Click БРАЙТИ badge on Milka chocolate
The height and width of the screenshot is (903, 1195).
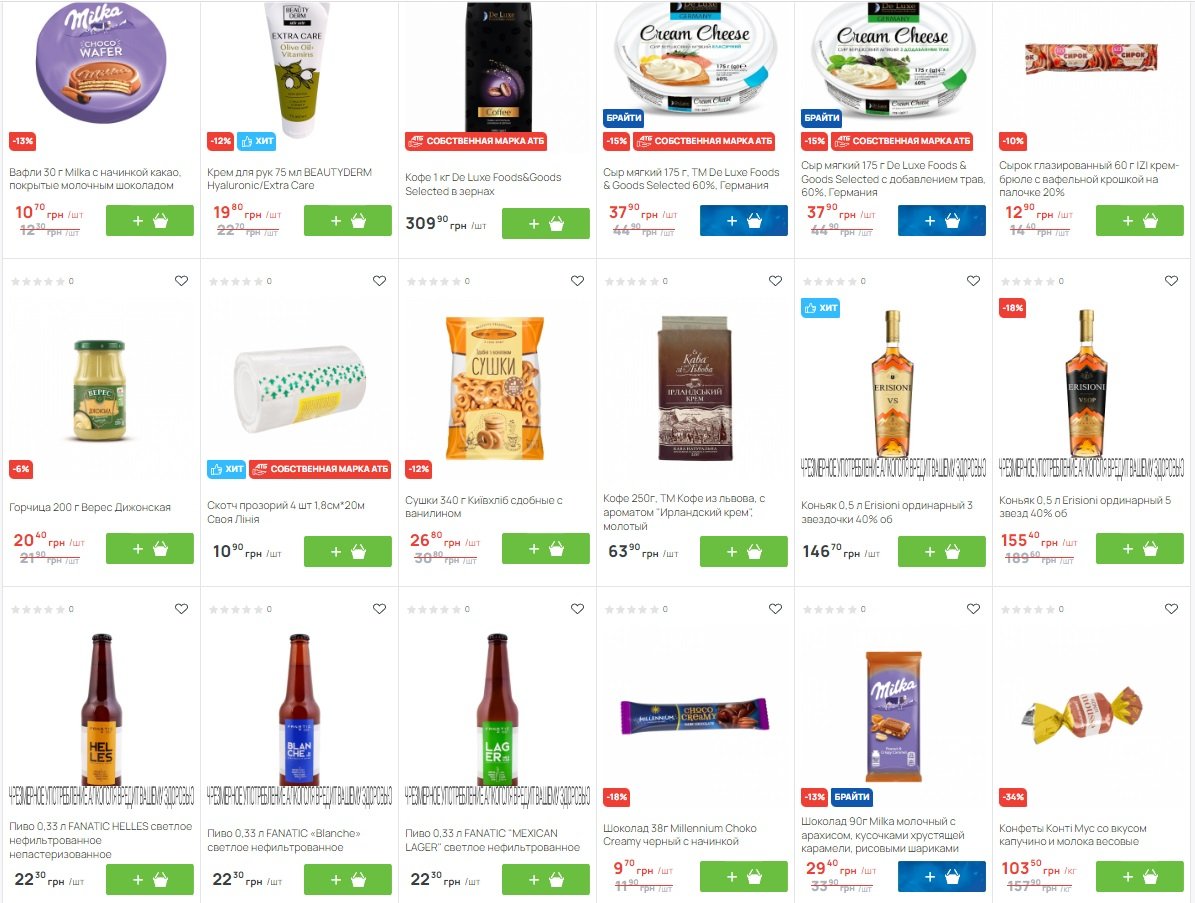[851, 797]
